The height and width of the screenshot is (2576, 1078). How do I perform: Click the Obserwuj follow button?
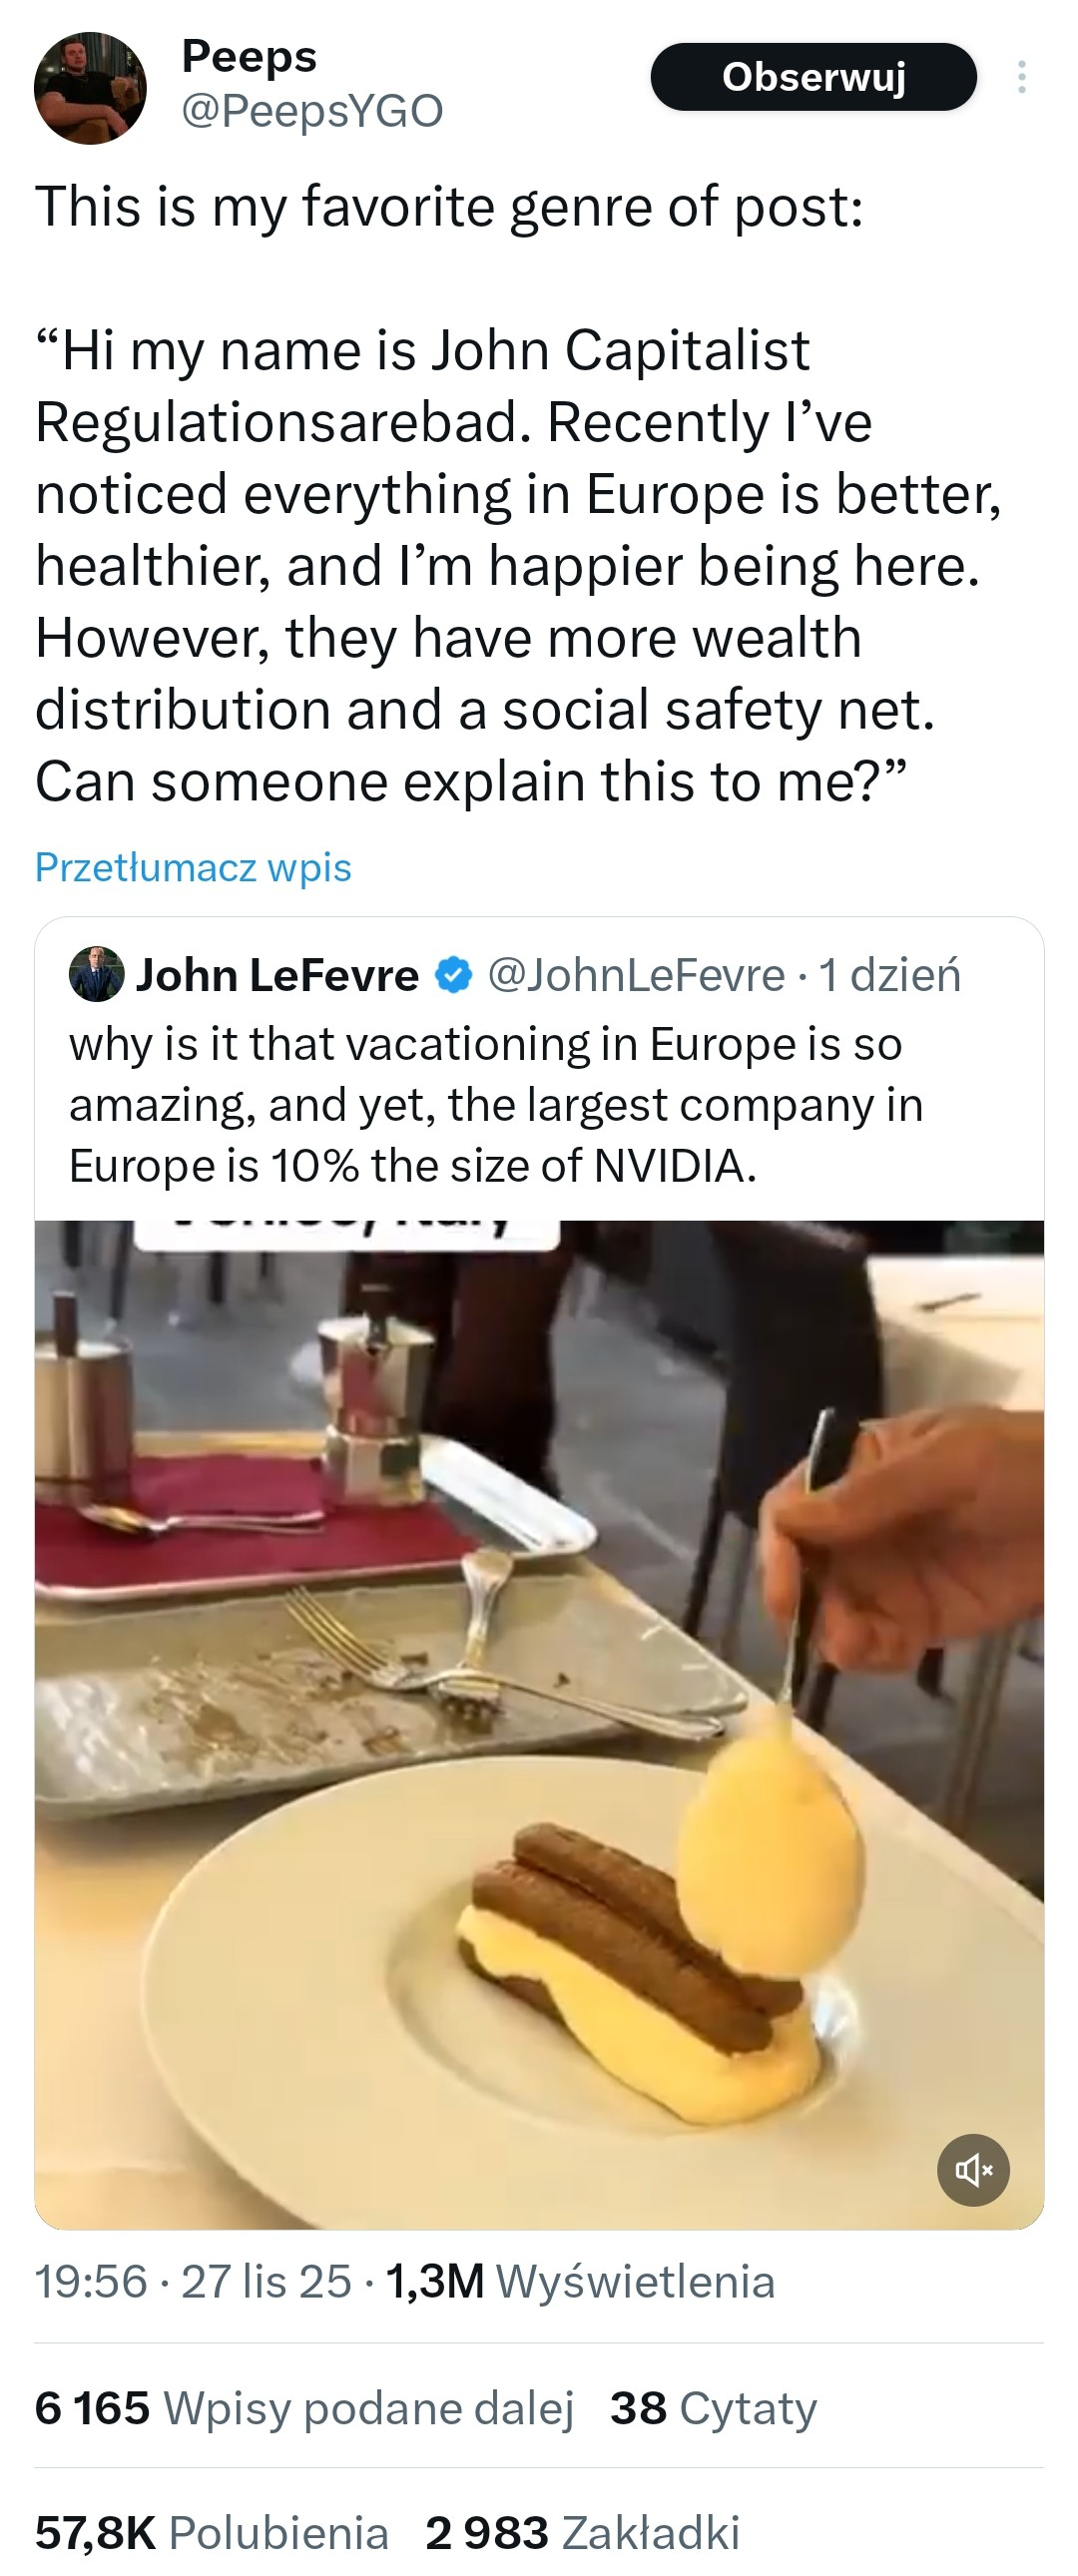click(813, 77)
